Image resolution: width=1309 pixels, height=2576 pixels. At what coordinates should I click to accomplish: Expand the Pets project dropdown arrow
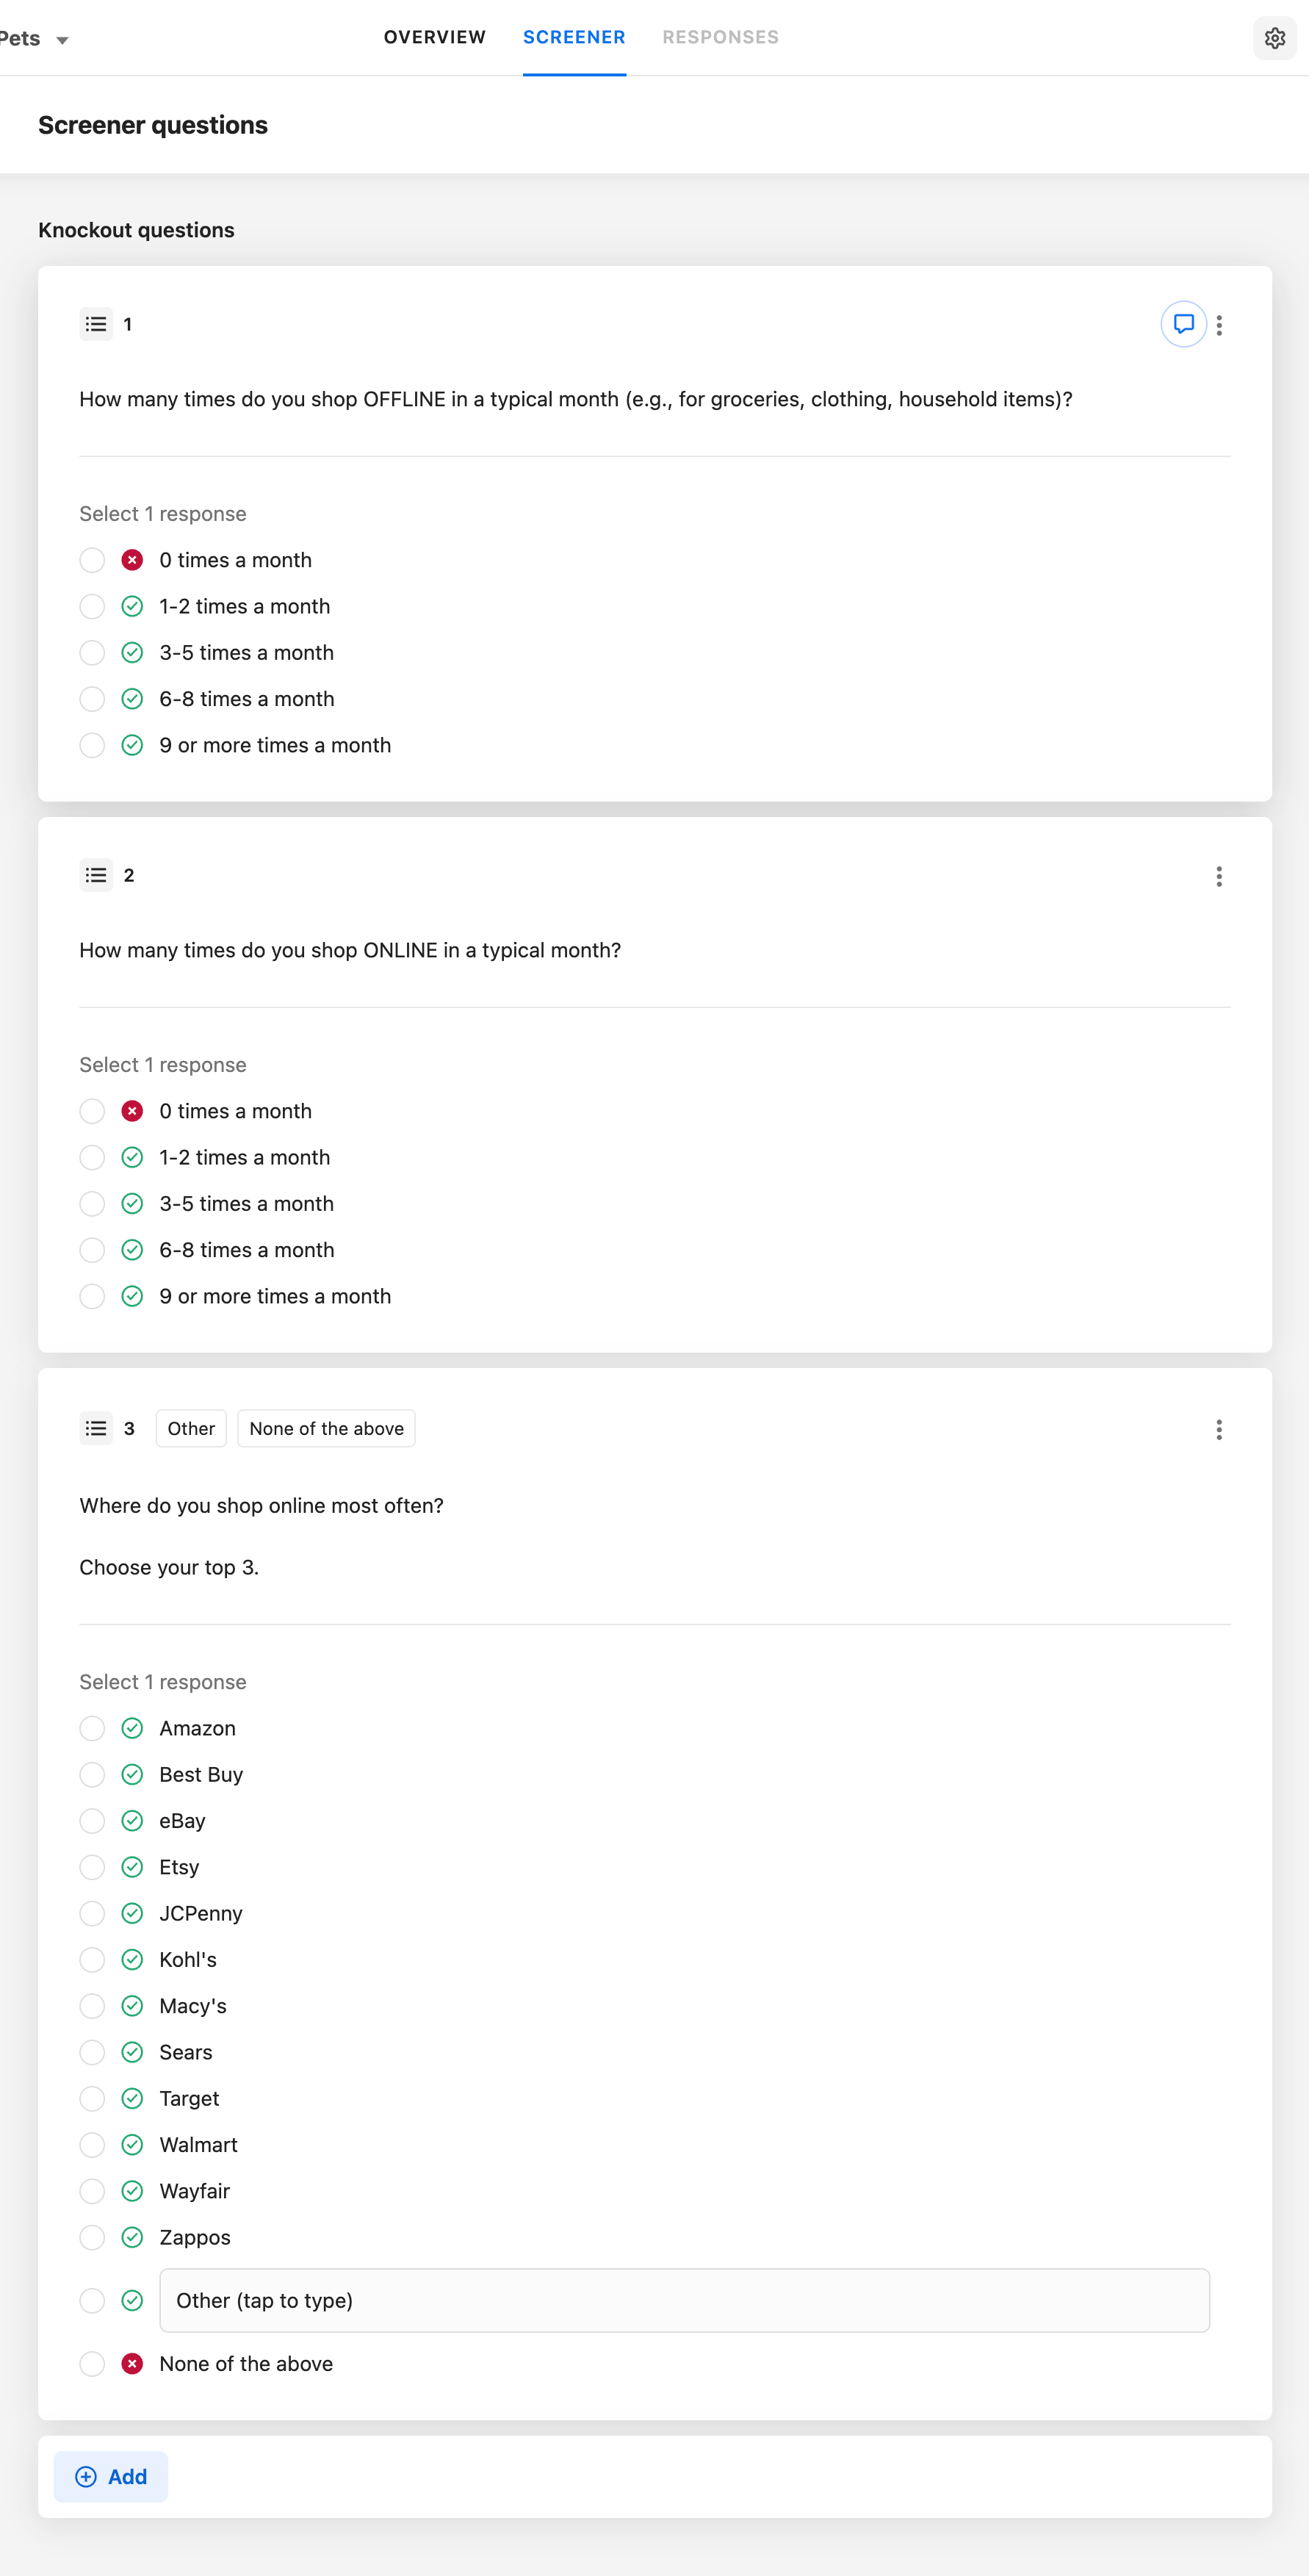coord(62,40)
